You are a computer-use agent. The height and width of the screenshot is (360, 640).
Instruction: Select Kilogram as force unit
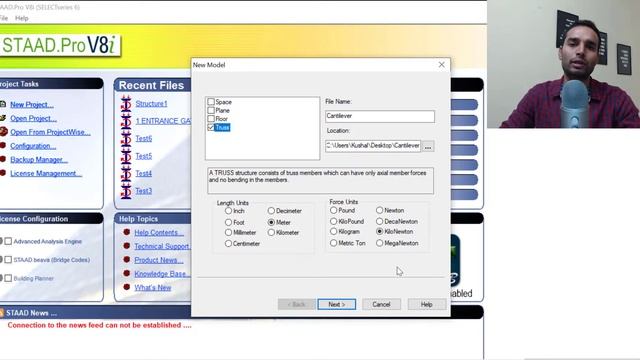333,231
